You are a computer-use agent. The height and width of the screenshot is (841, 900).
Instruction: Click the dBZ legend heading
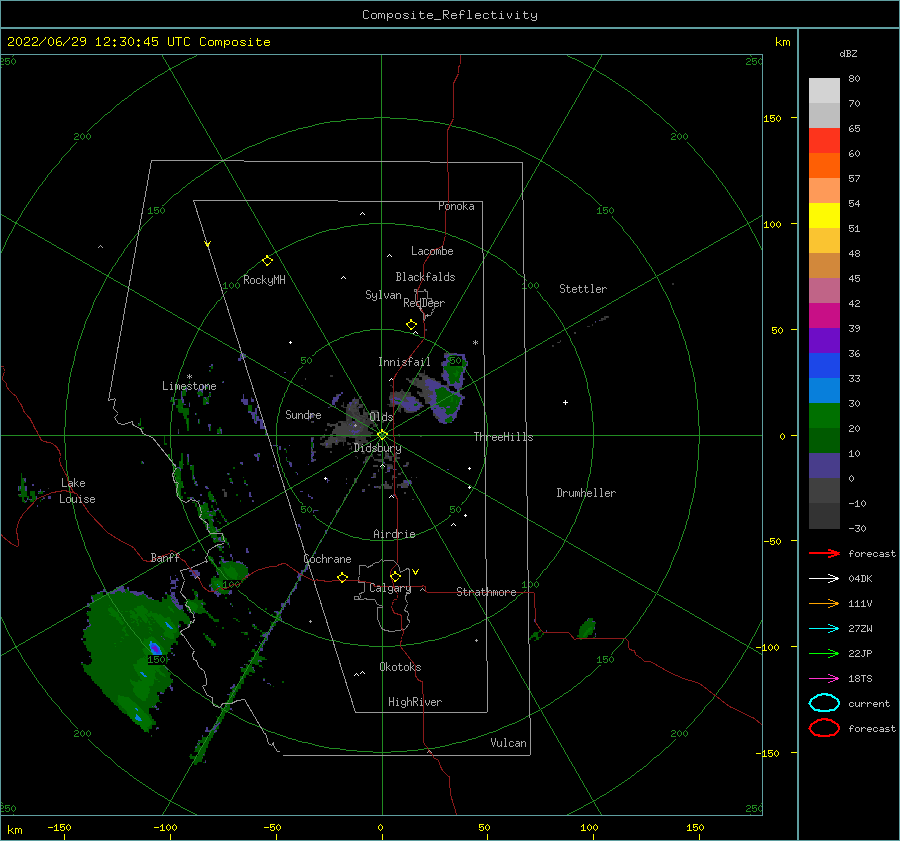pyautogui.click(x=848, y=53)
